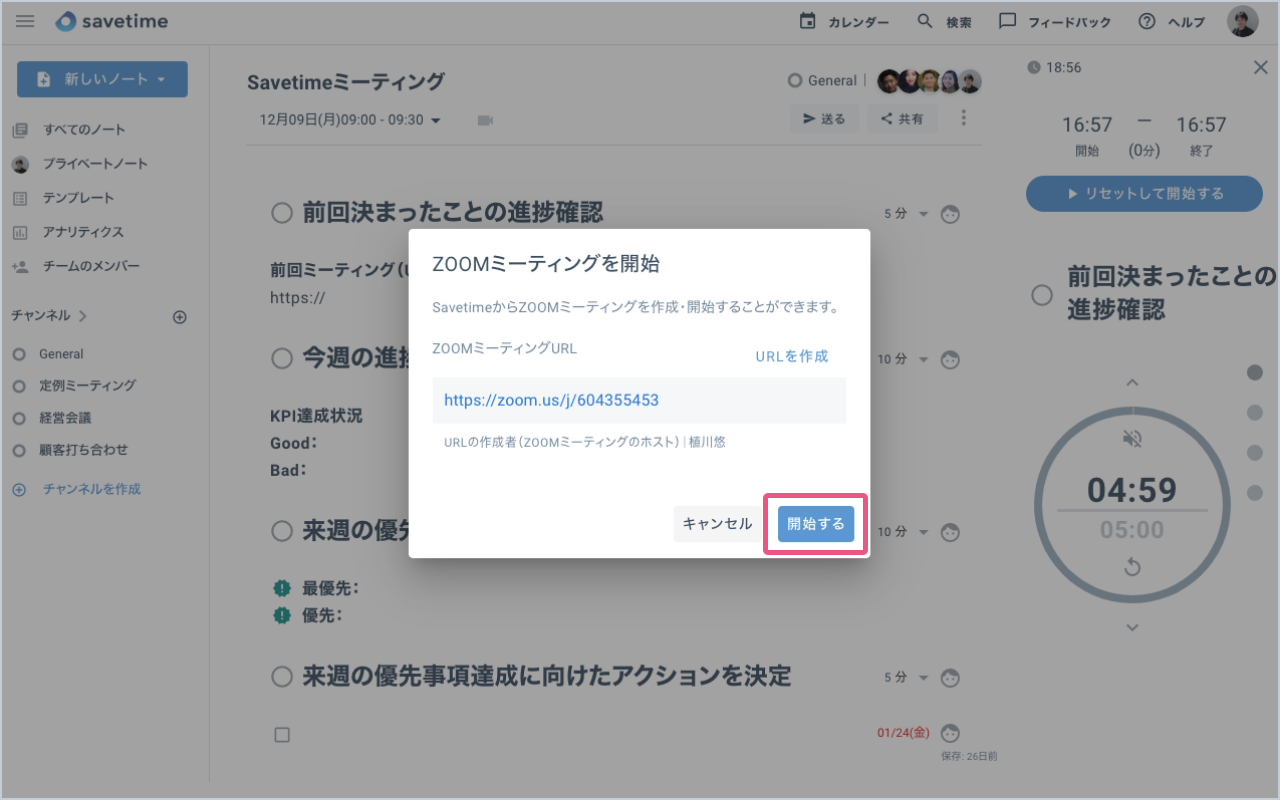Click the 18:56 clock icon
The width and height of the screenshot is (1280, 800).
pos(1033,68)
